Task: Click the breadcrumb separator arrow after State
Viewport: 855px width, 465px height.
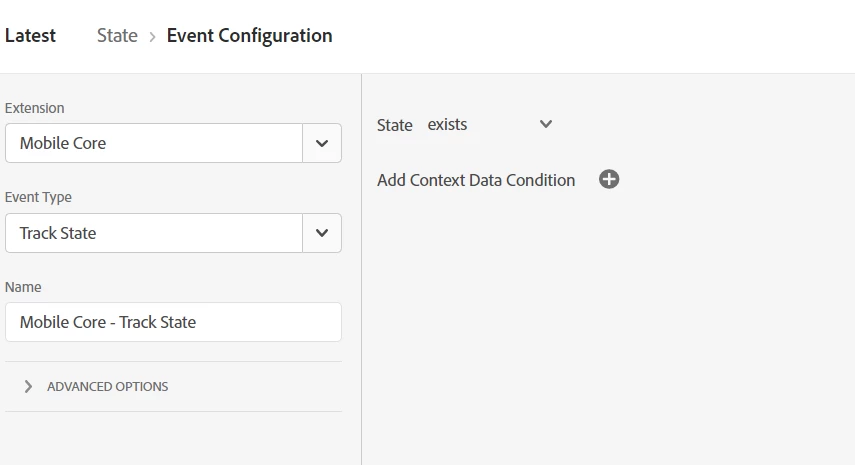Action: click(x=152, y=36)
